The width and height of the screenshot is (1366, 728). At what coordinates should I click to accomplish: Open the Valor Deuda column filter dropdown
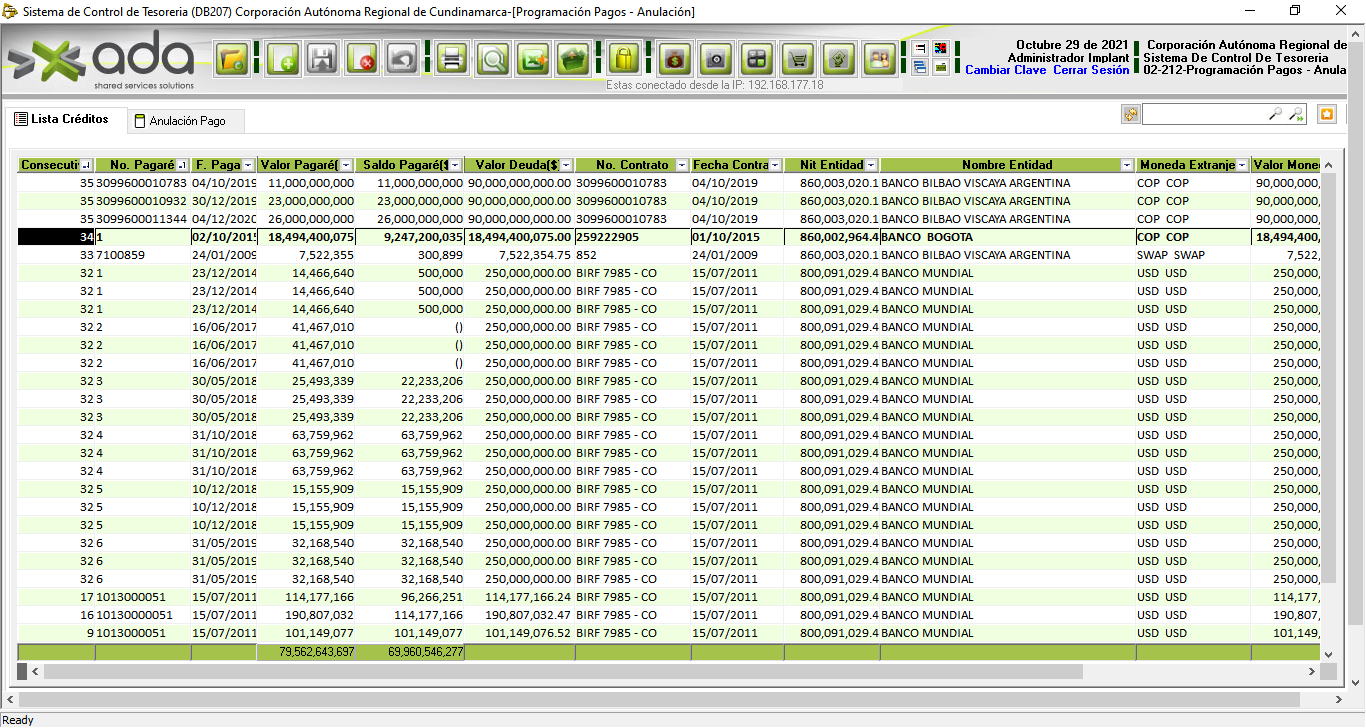(x=566, y=165)
